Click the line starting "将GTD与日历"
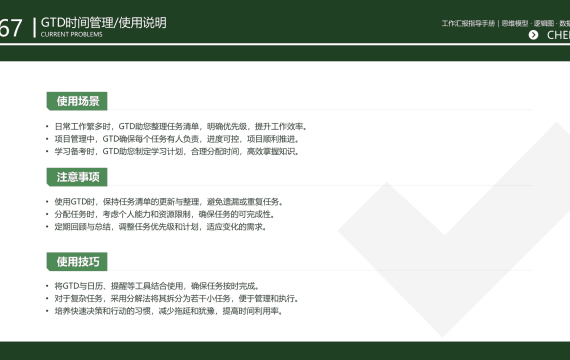The width and height of the screenshot is (570, 360). click(157, 286)
